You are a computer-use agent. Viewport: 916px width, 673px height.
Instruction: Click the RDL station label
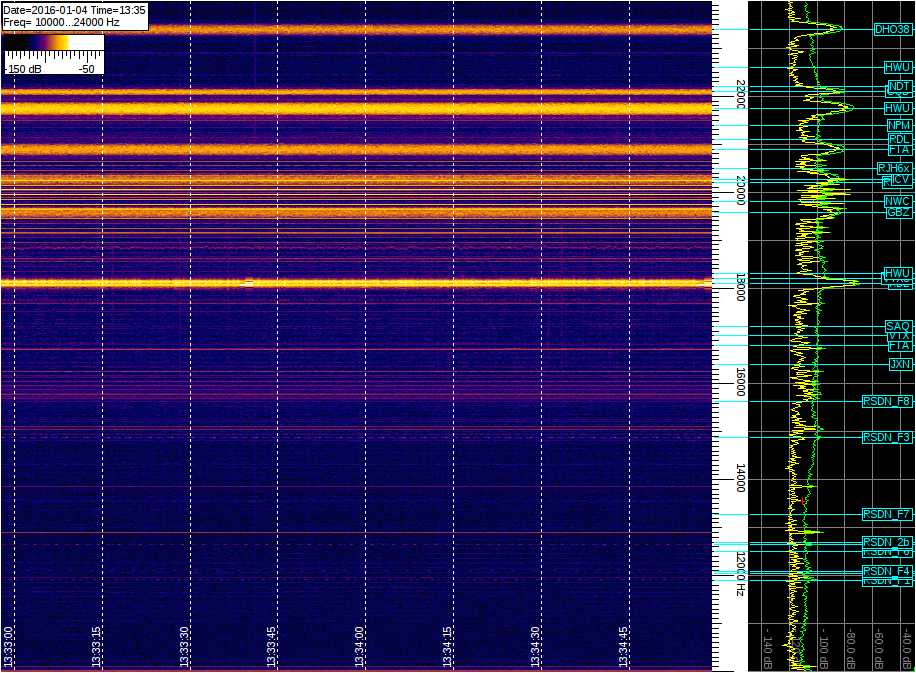tap(900, 139)
